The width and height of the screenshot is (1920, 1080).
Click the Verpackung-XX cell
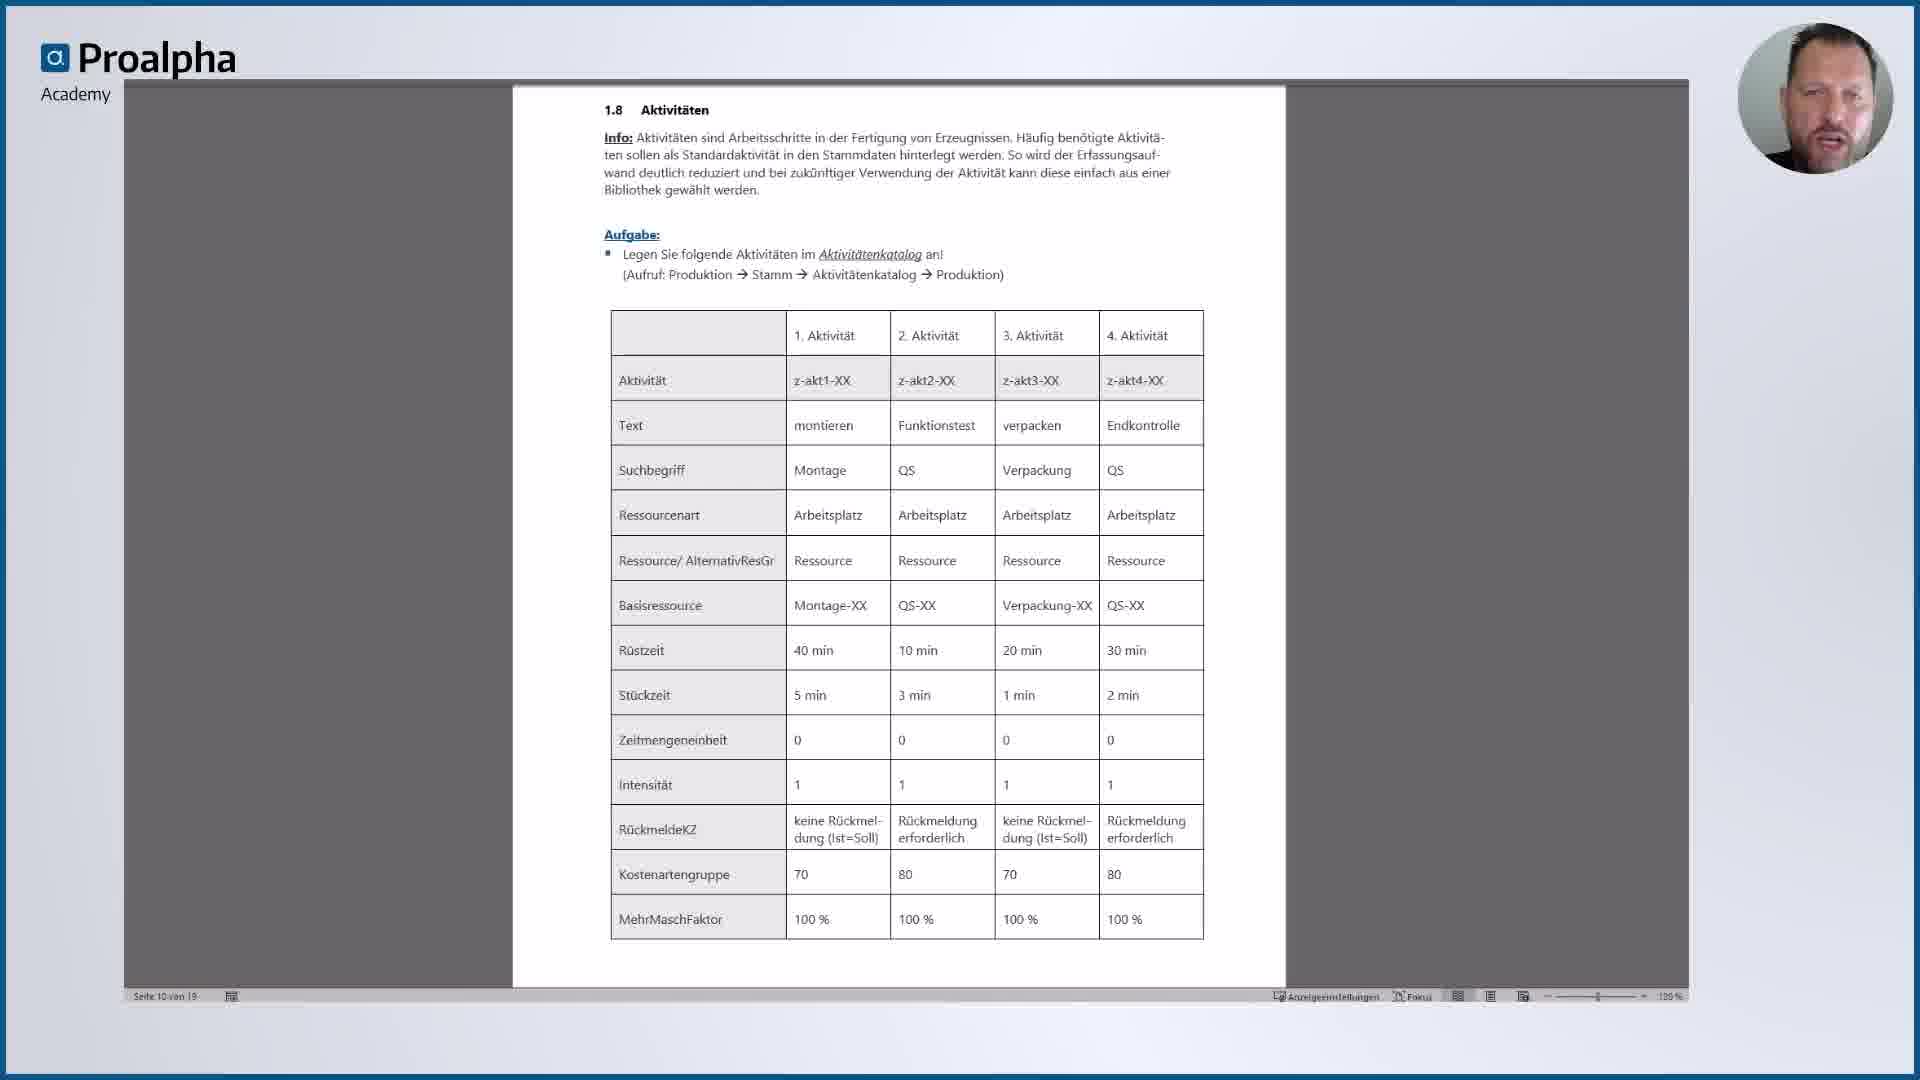(x=1047, y=605)
